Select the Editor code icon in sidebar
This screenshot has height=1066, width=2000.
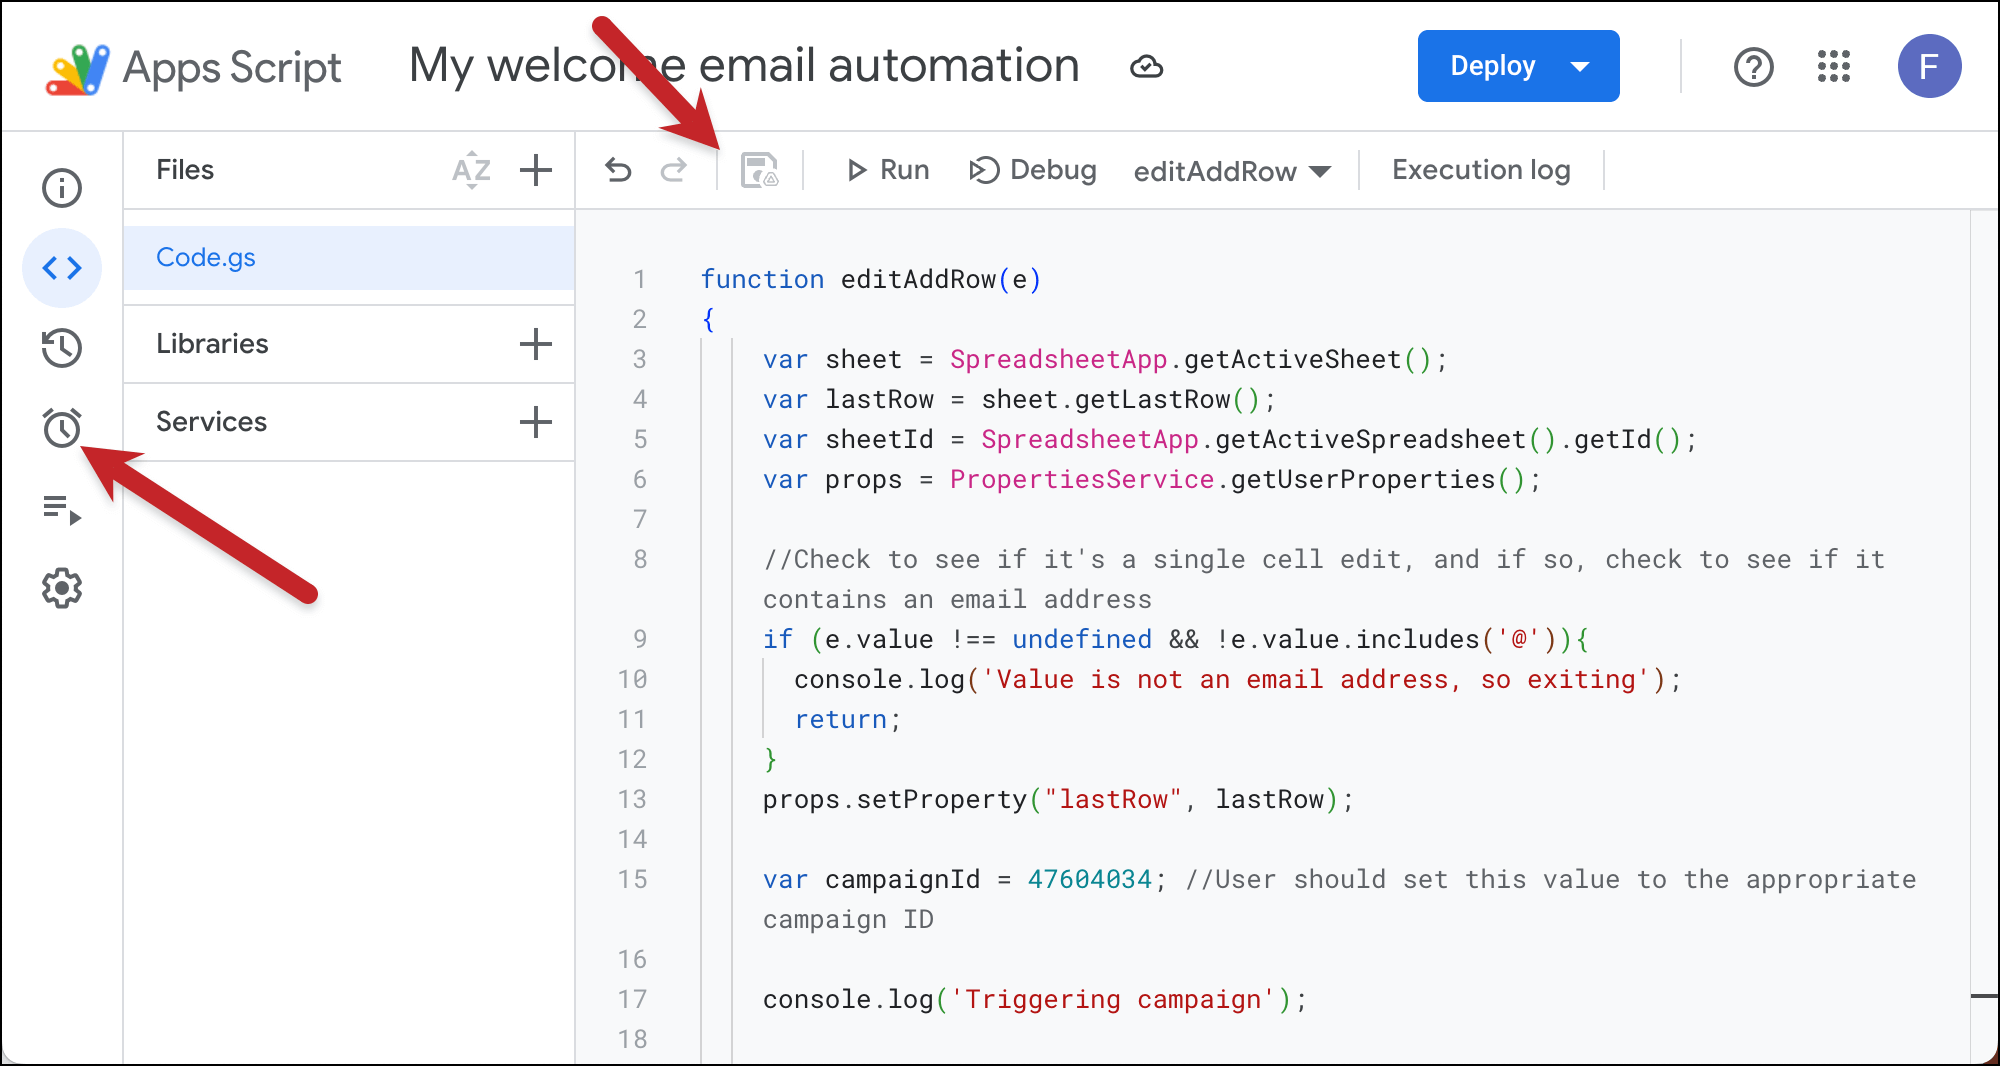point(62,268)
